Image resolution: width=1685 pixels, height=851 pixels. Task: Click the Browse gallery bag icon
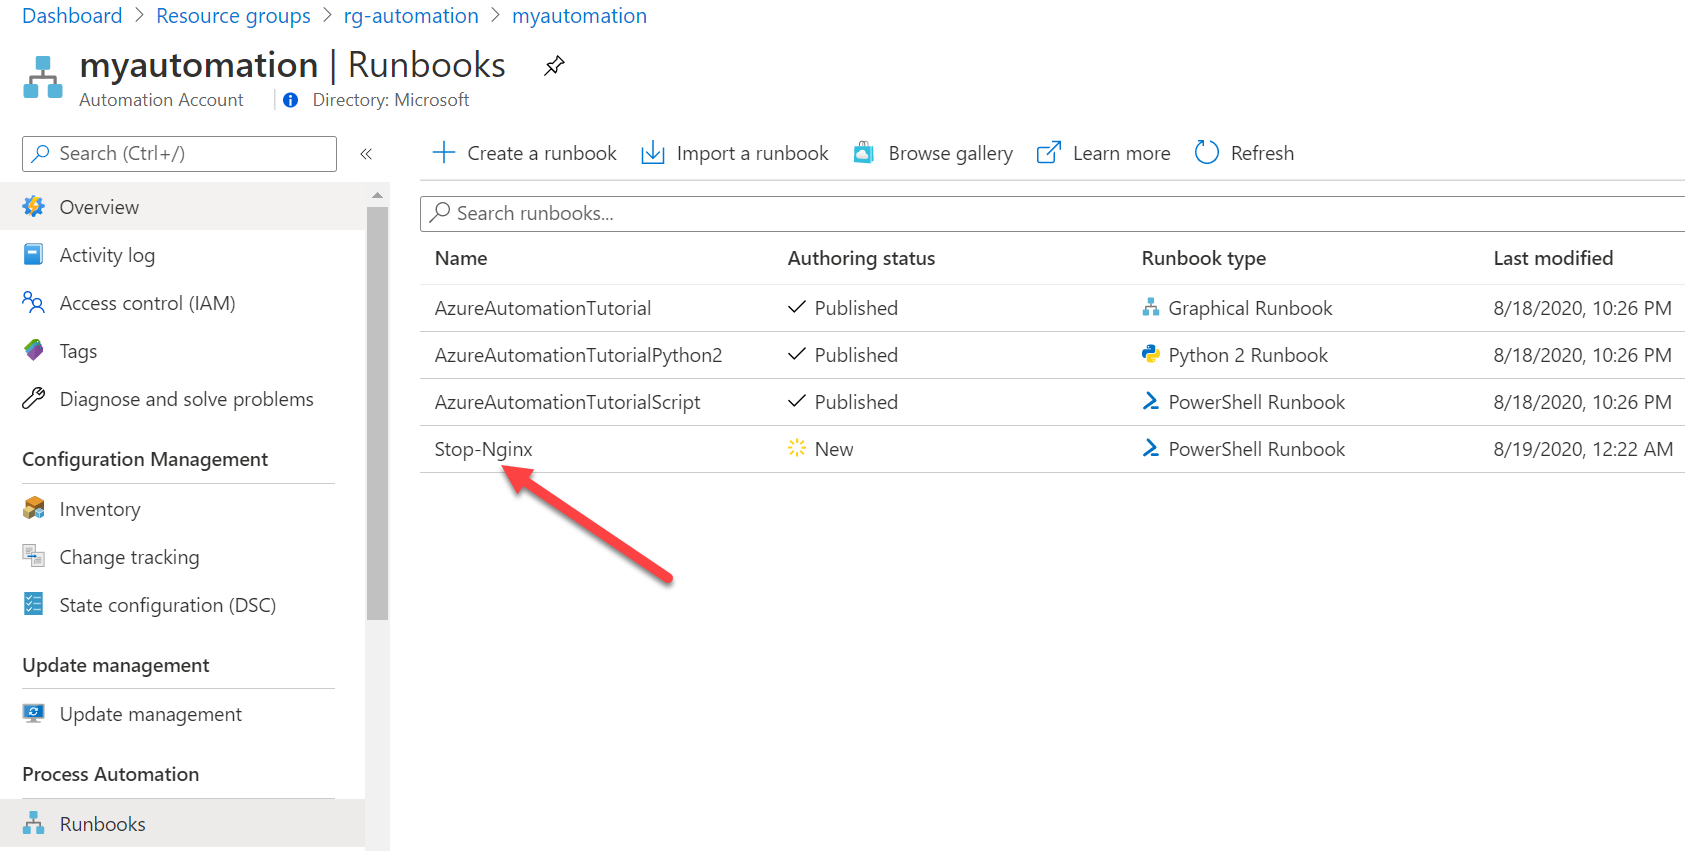click(x=864, y=153)
